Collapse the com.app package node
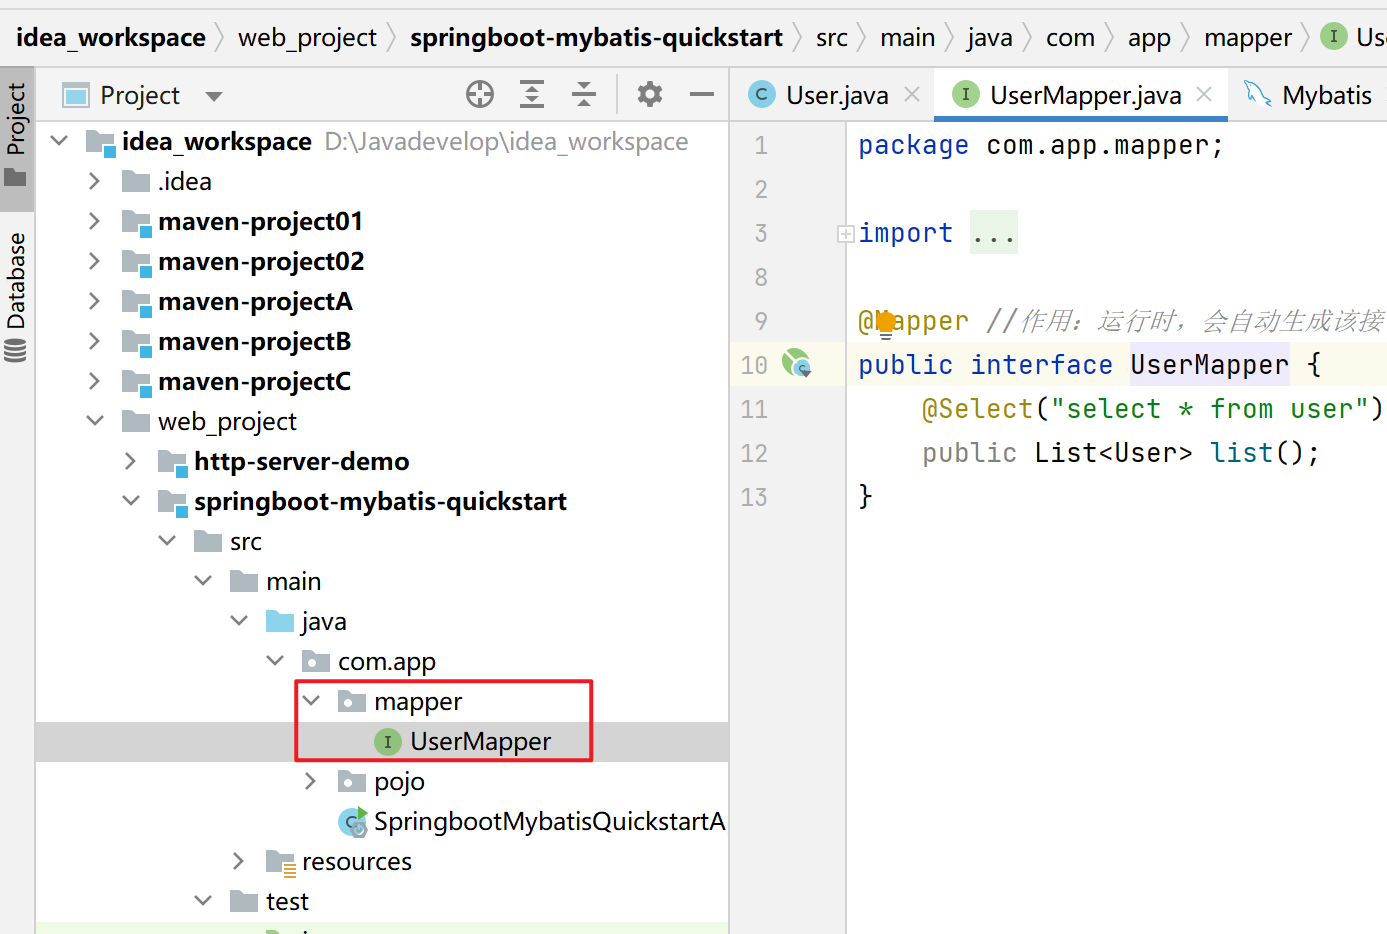 (x=275, y=661)
